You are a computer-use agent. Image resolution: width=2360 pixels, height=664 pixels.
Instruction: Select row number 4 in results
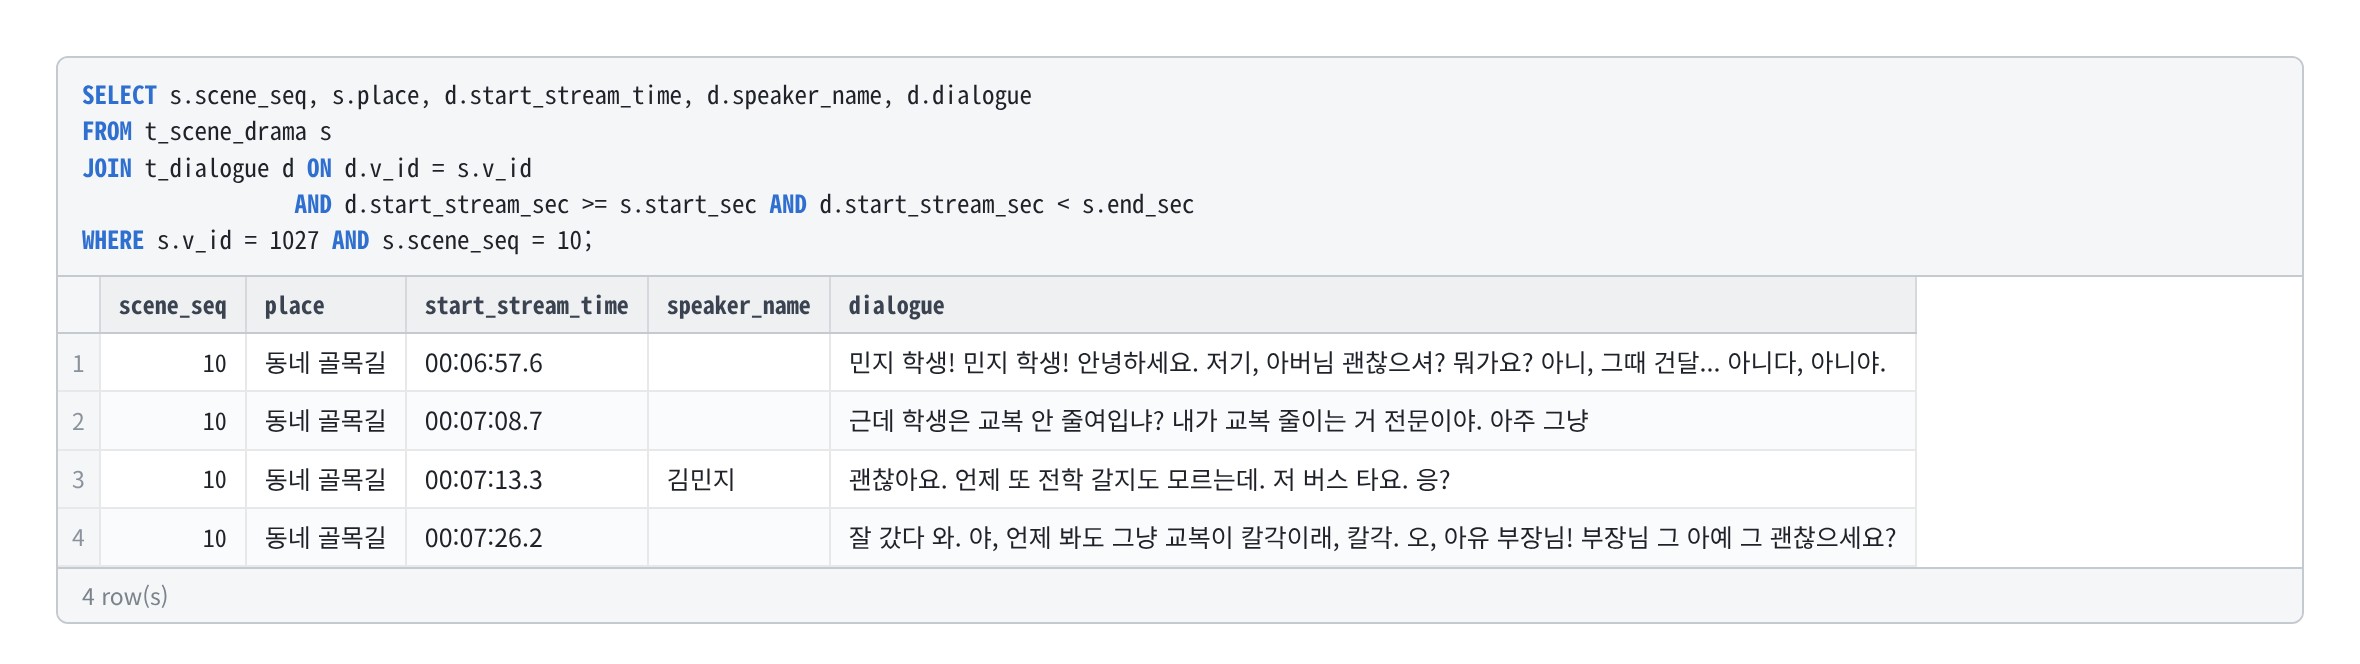[x=78, y=538]
